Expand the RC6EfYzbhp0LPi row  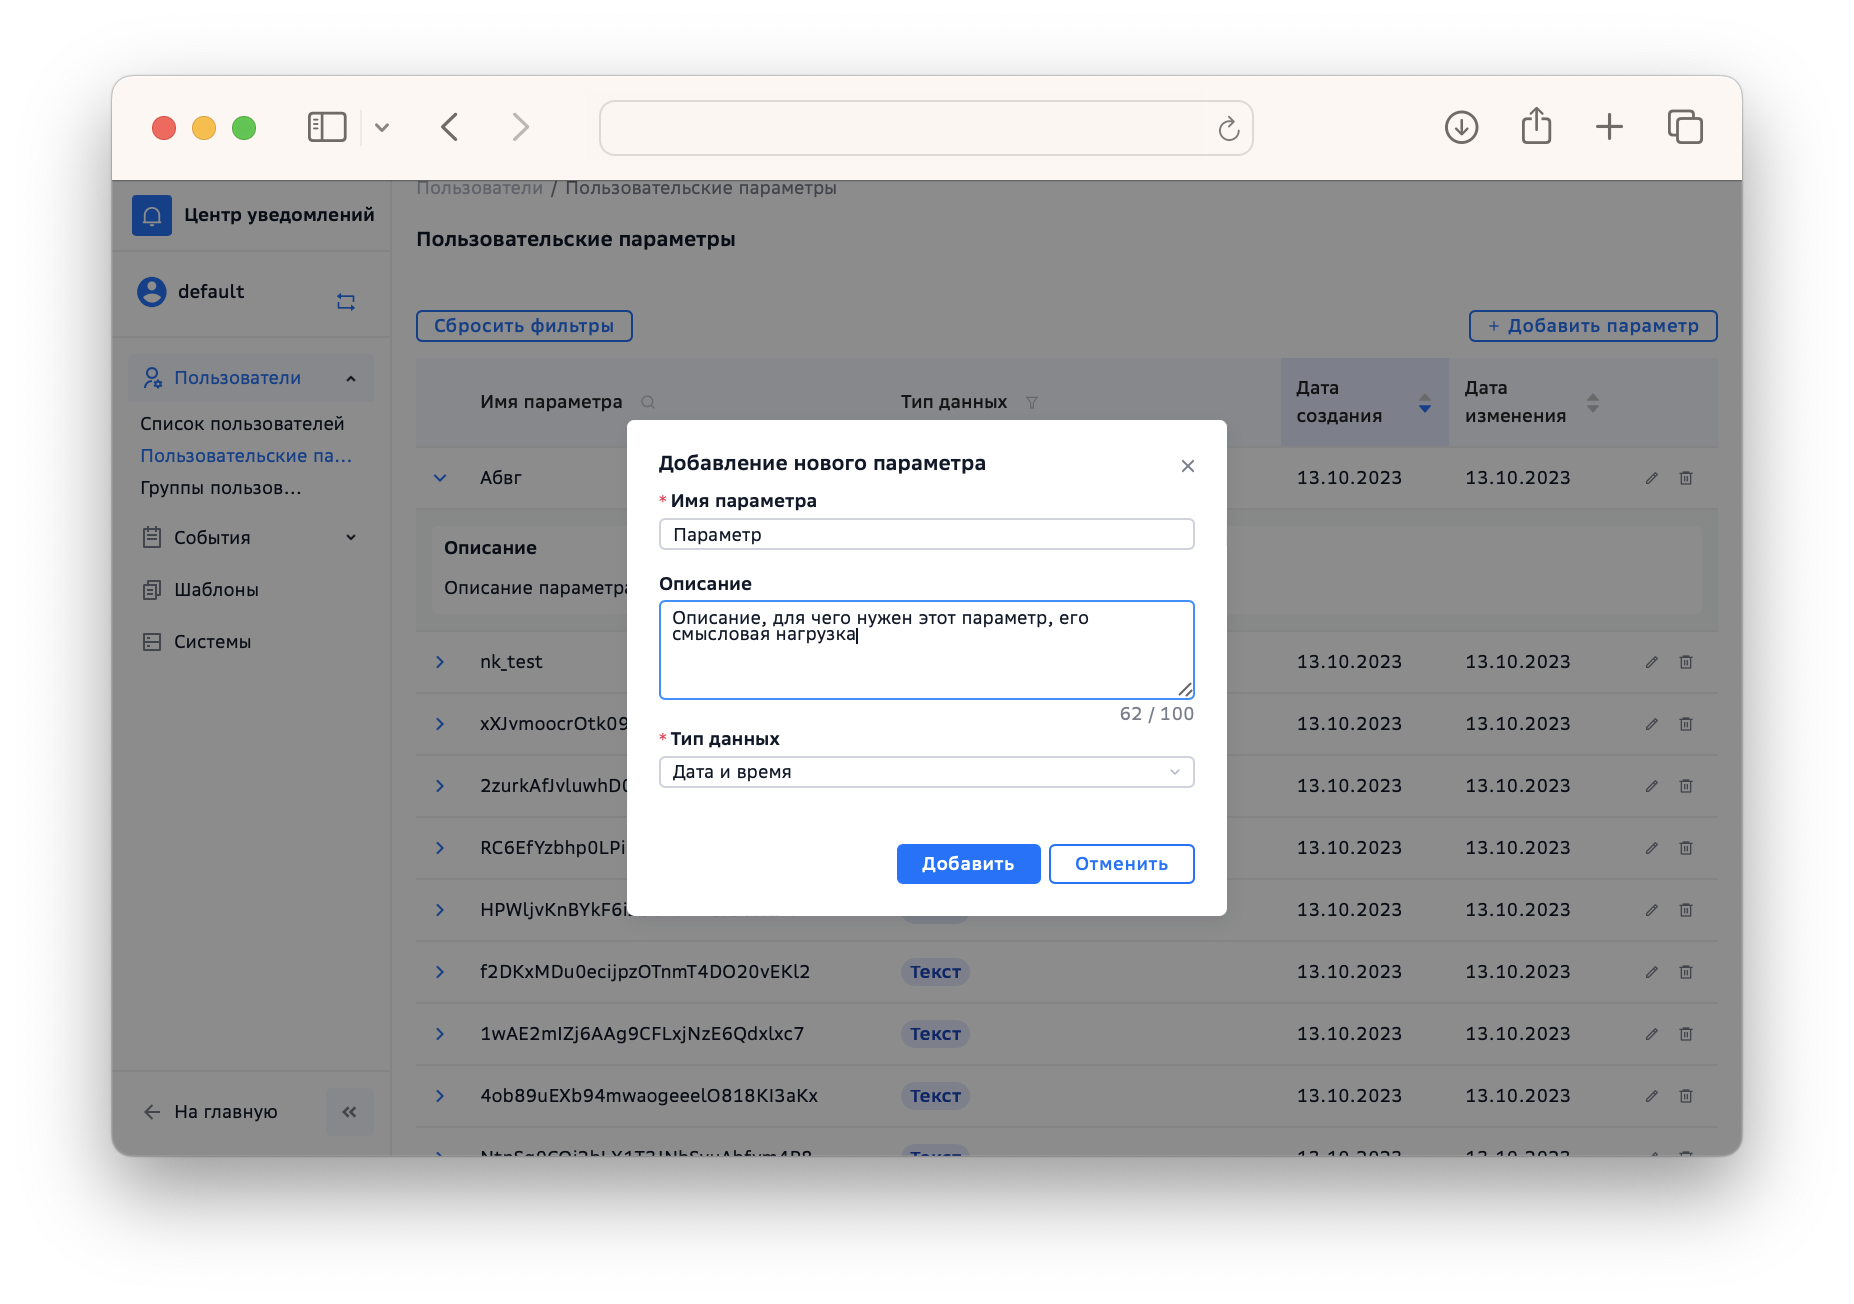440,848
